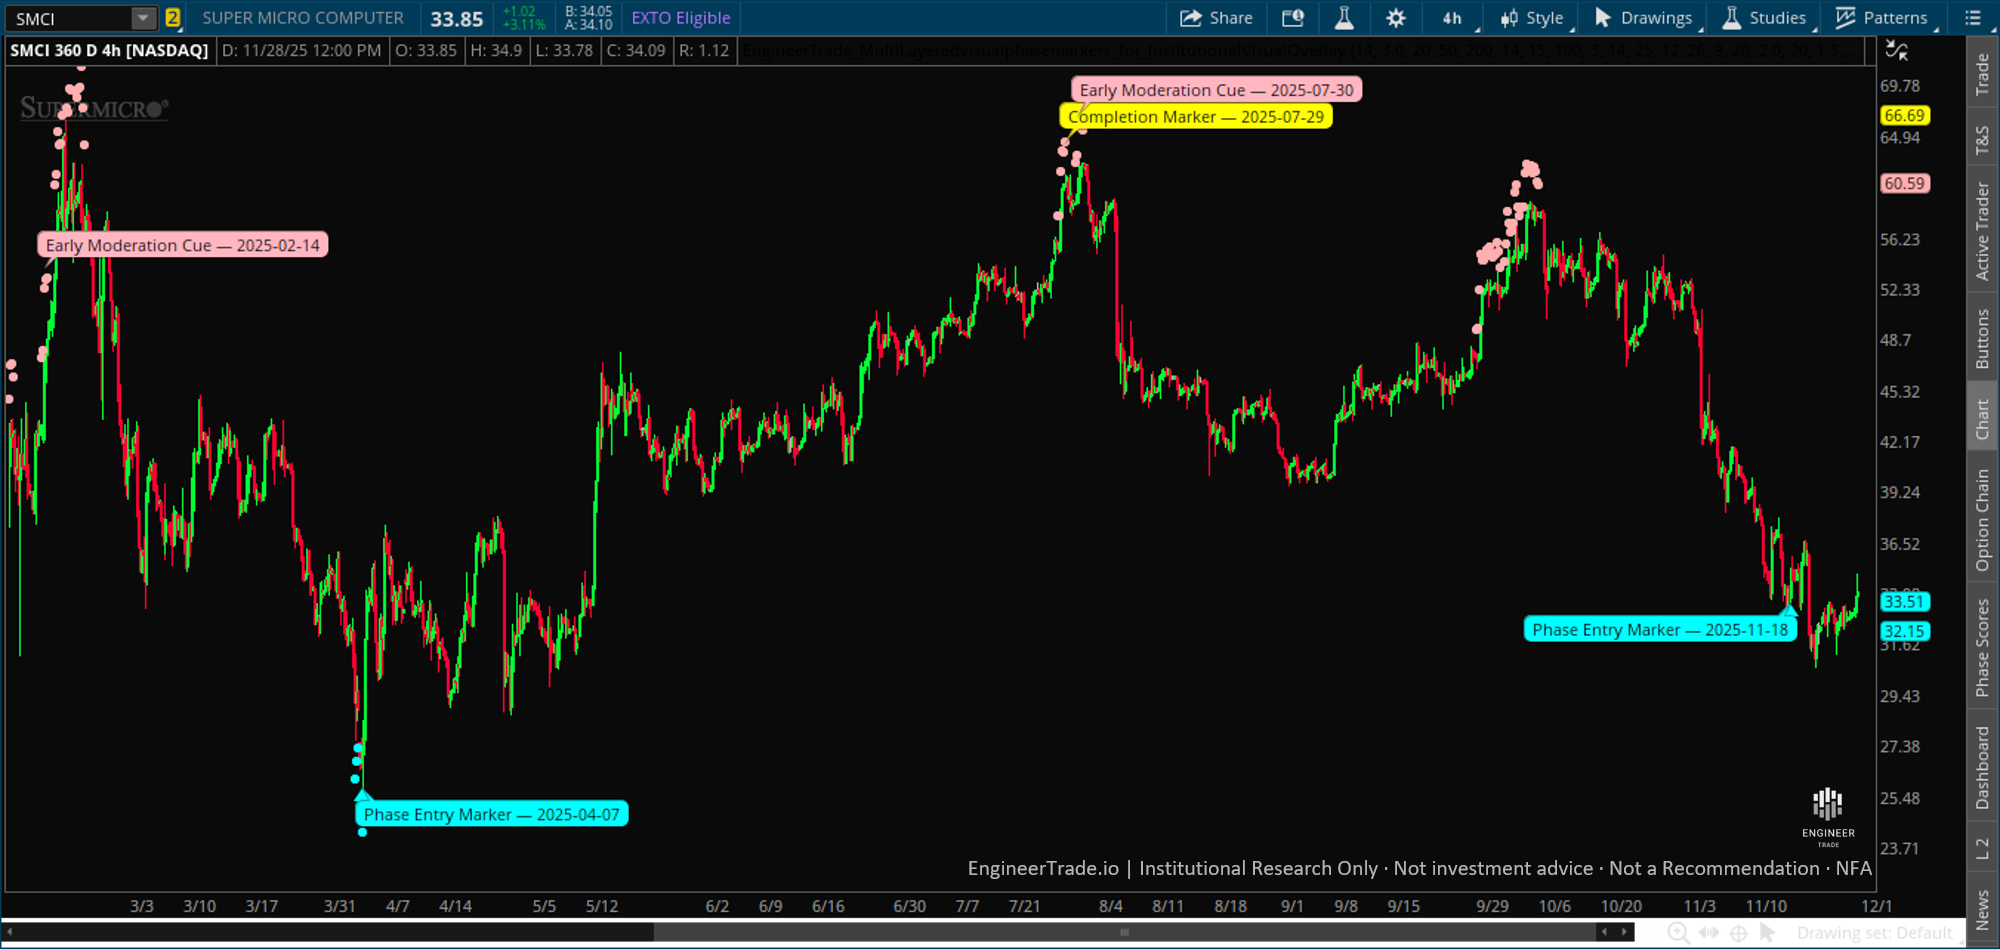Viewport: 2000px width, 949px height.
Task: Open the chart hamburger menu icon
Action: (1971, 17)
